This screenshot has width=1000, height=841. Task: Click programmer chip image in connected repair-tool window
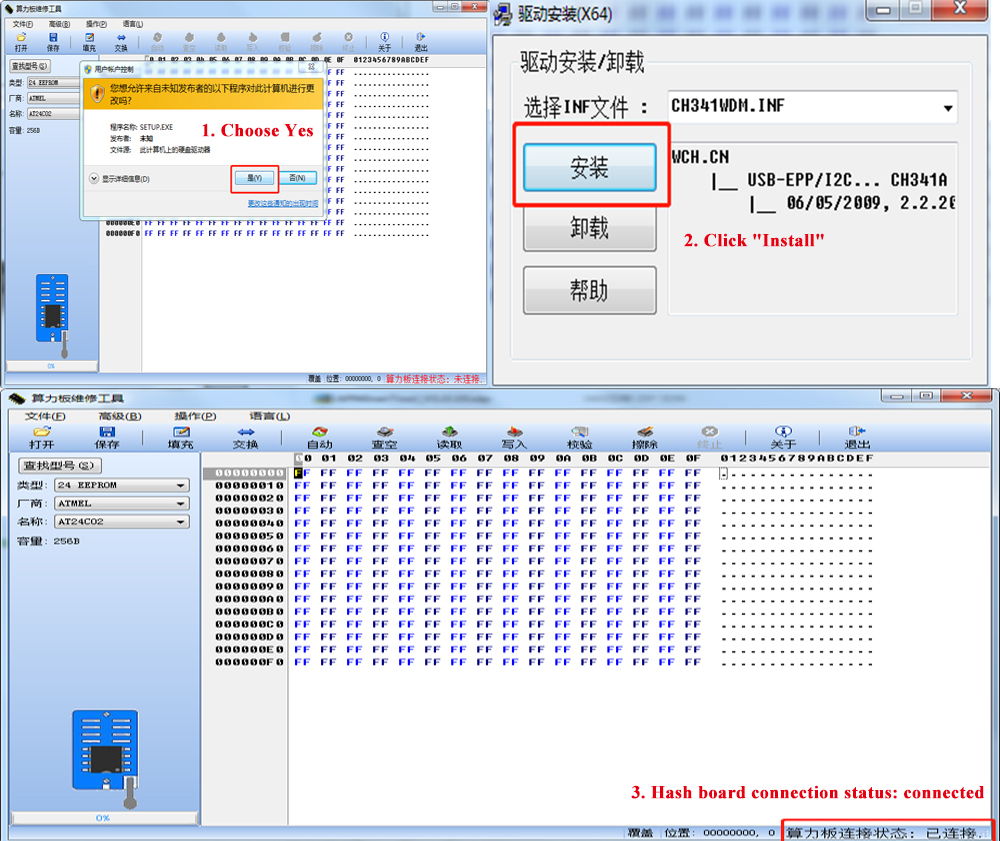point(106,757)
